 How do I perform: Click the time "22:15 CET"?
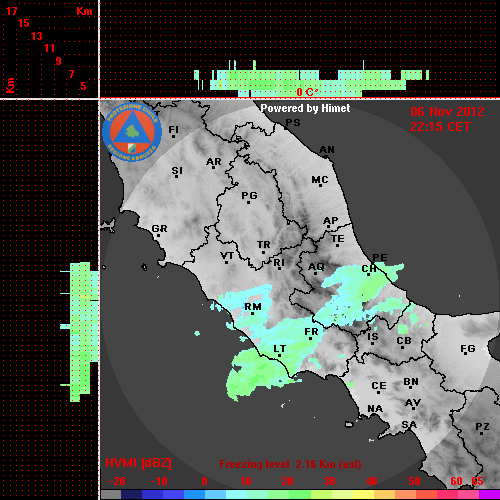pyautogui.click(x=440, y=127)
